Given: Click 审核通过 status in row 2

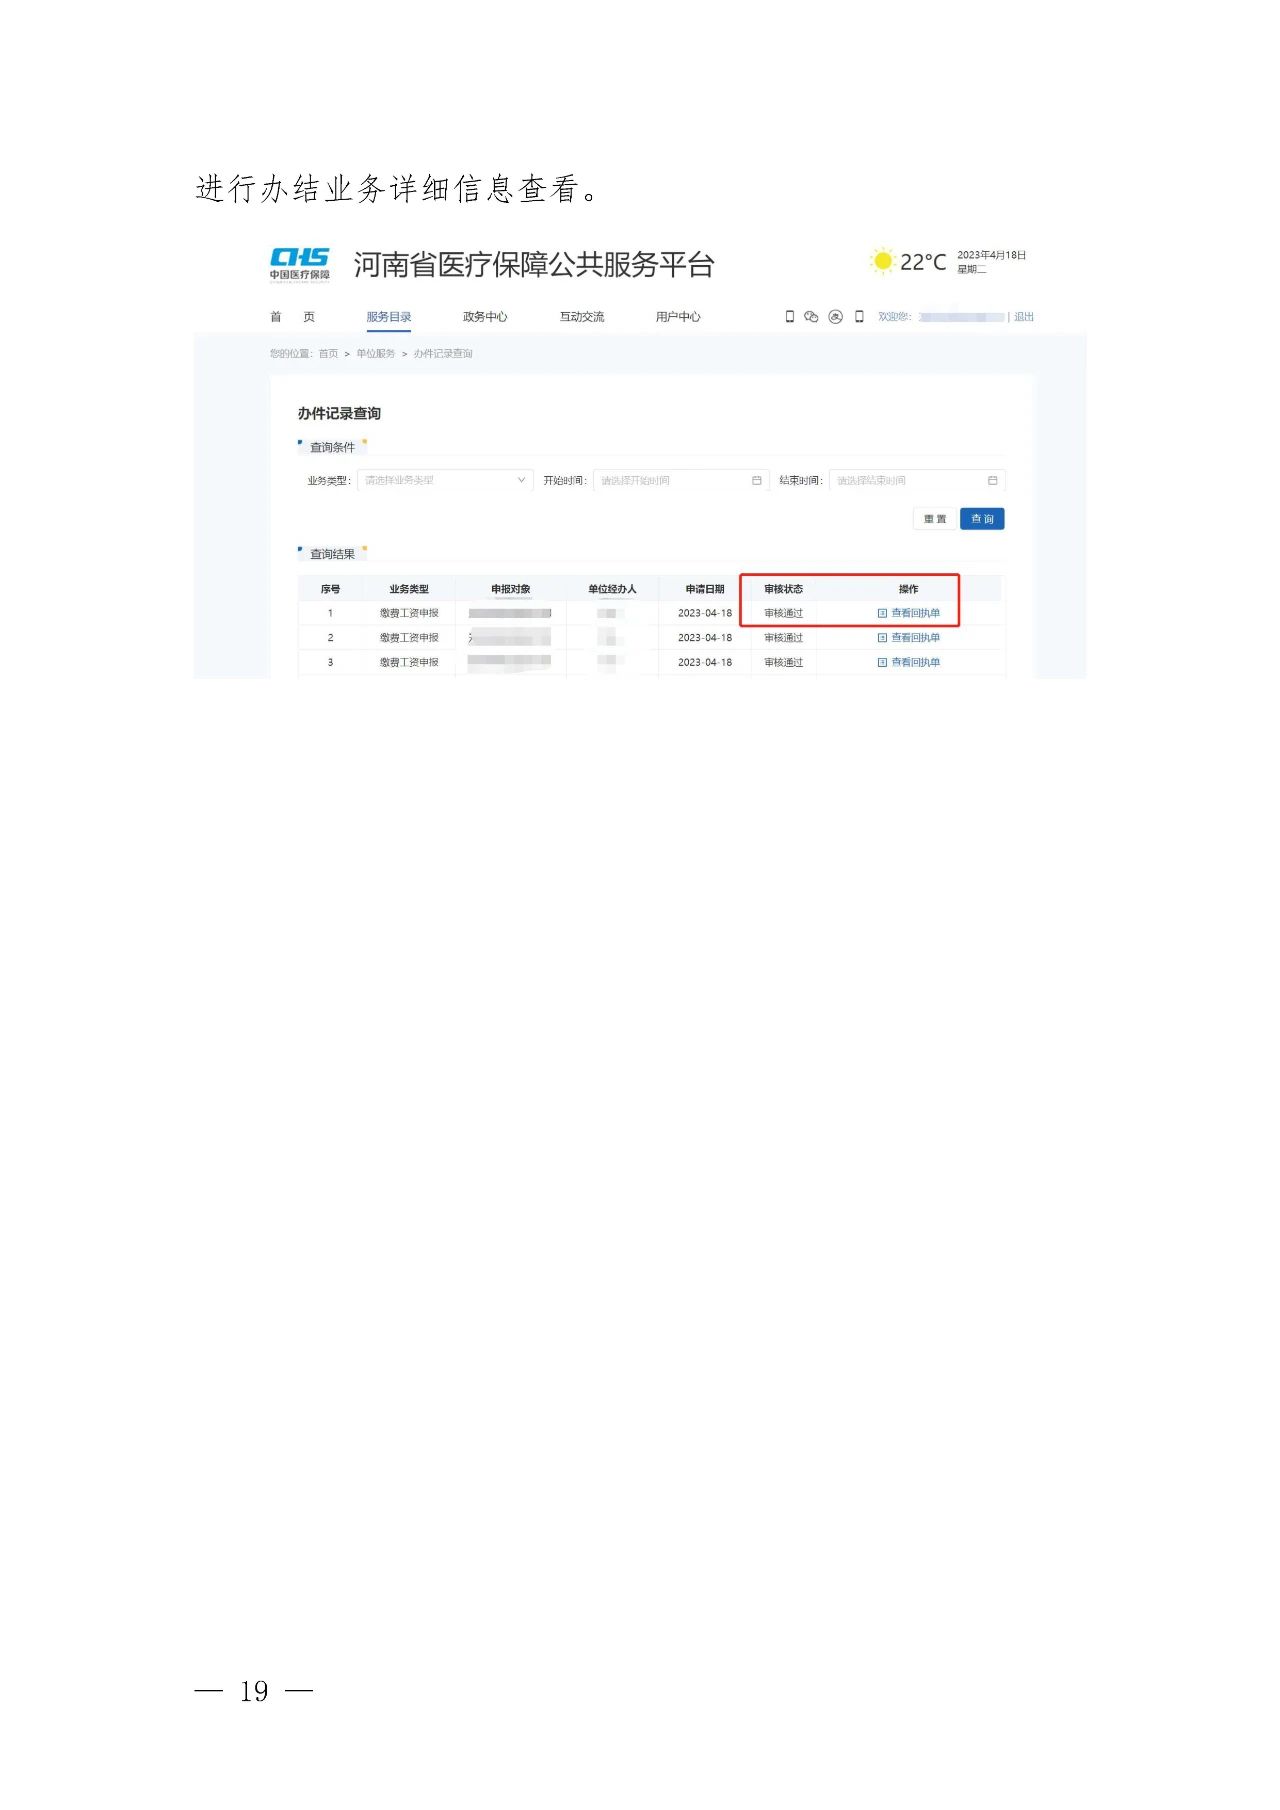Looking at the screenshot, I should coord(784,638).
